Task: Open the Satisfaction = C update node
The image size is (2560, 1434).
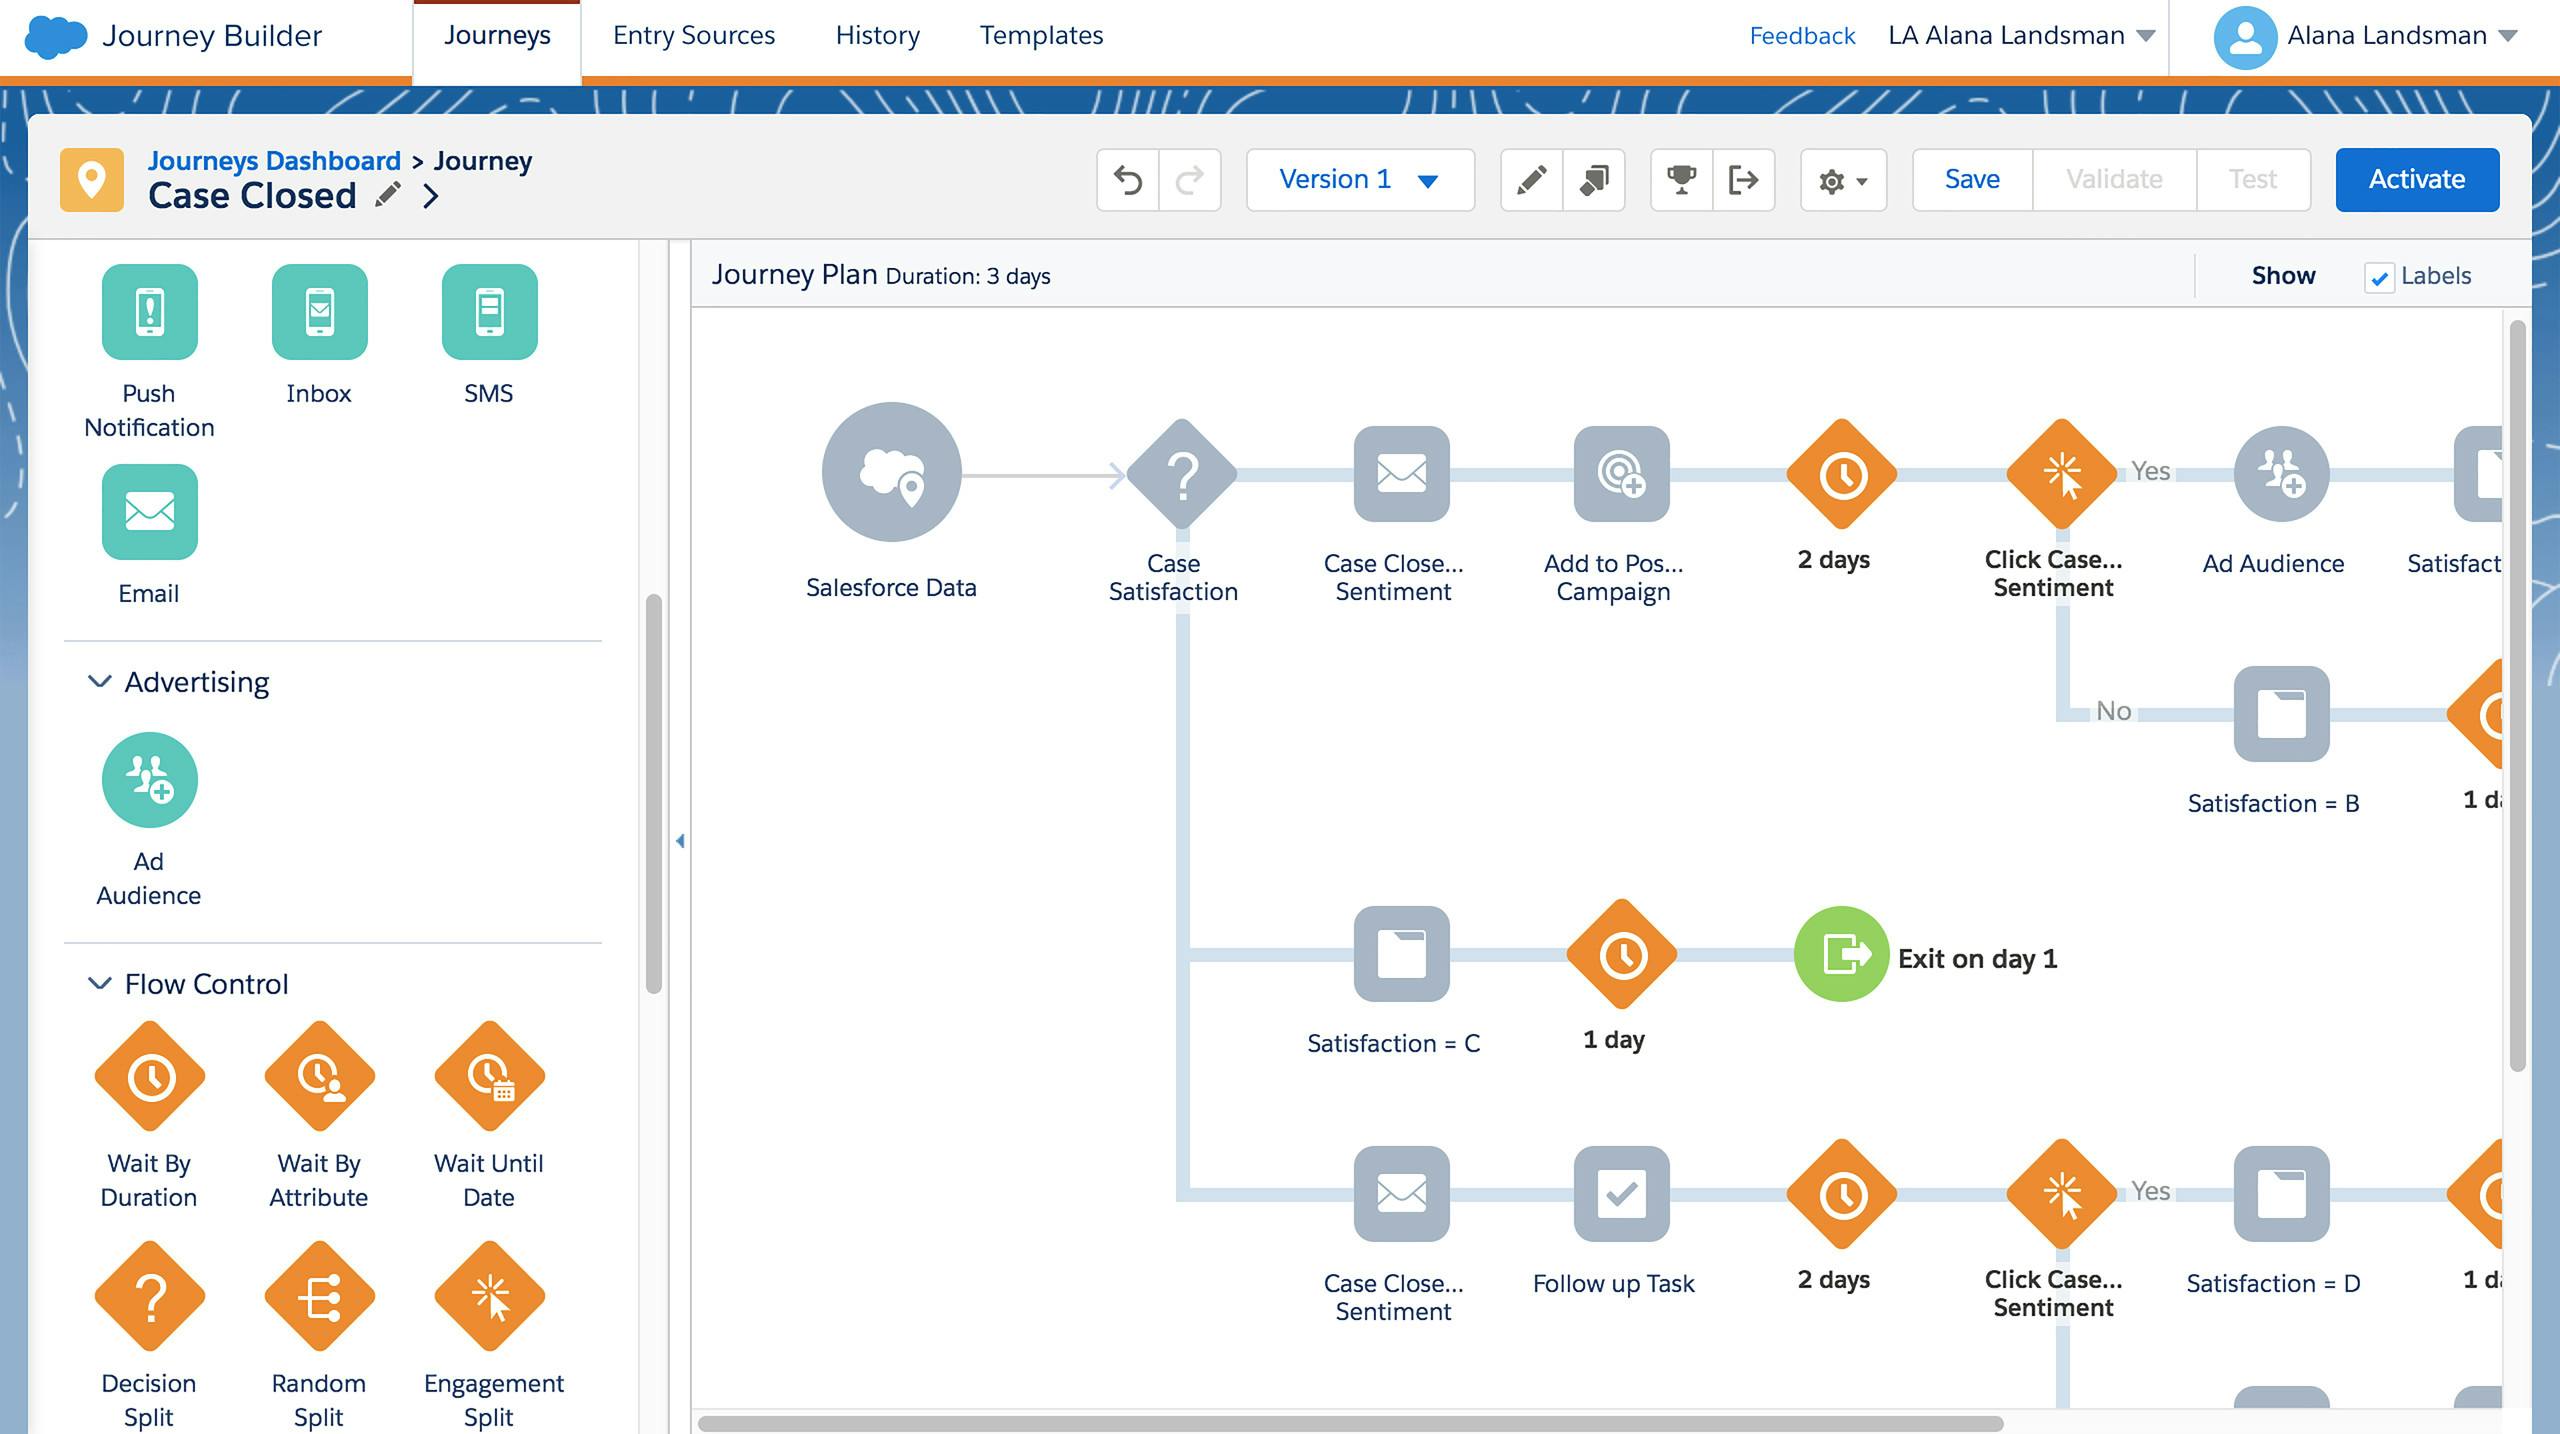Action: 1401,954
